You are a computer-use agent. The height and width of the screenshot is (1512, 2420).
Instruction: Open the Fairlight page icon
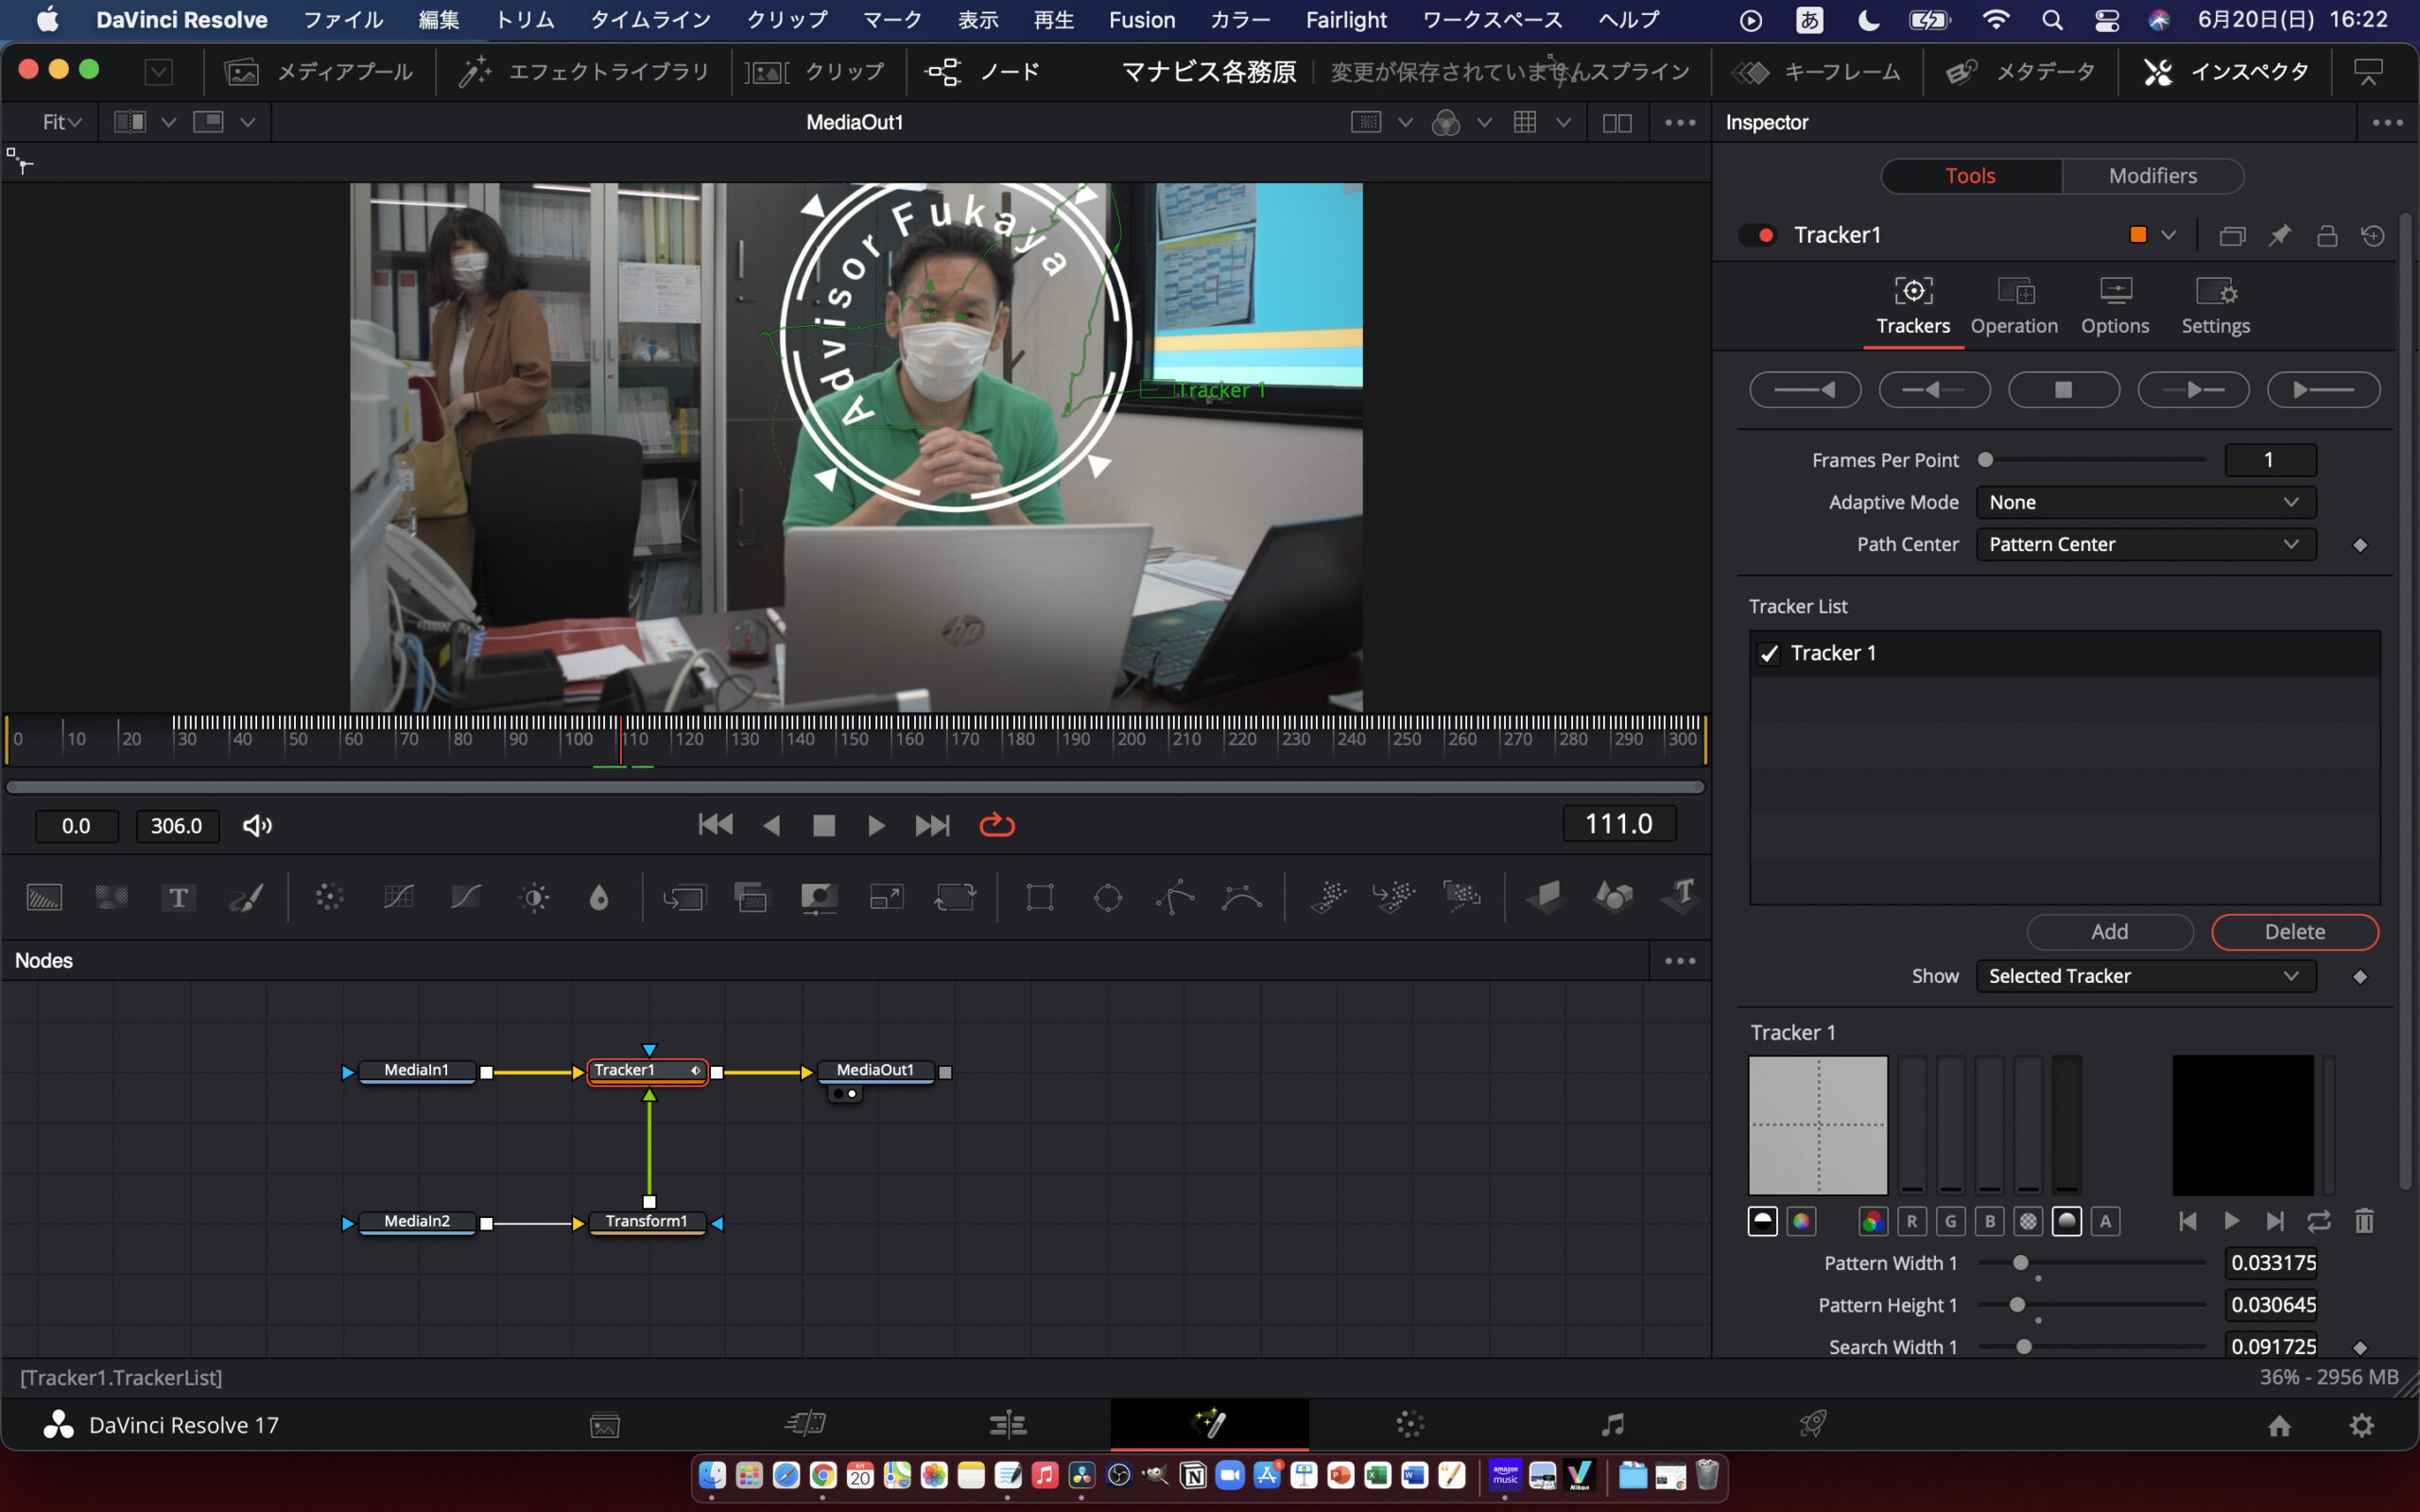(x=1612, y=1424)
